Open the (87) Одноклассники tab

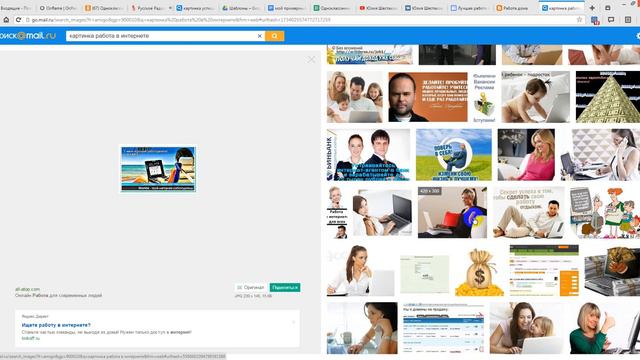point(104,8)
